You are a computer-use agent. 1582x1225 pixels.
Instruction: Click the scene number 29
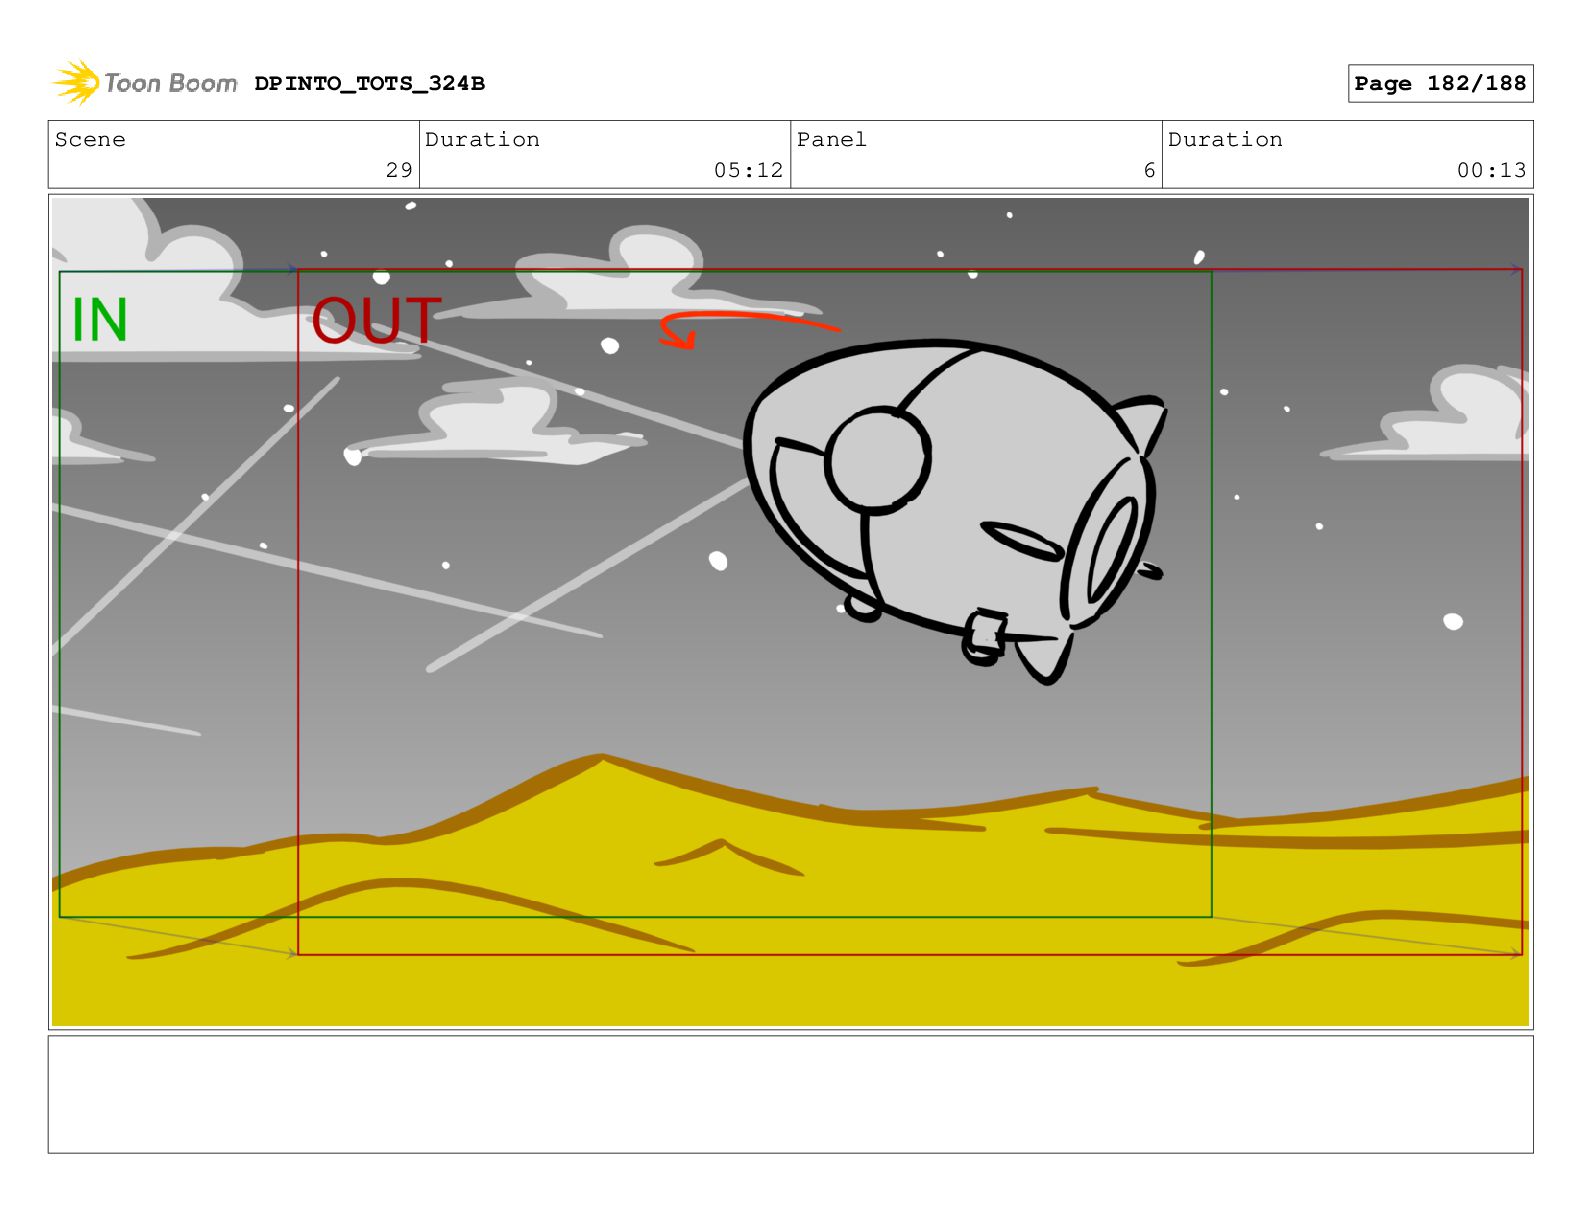[399, 170]
